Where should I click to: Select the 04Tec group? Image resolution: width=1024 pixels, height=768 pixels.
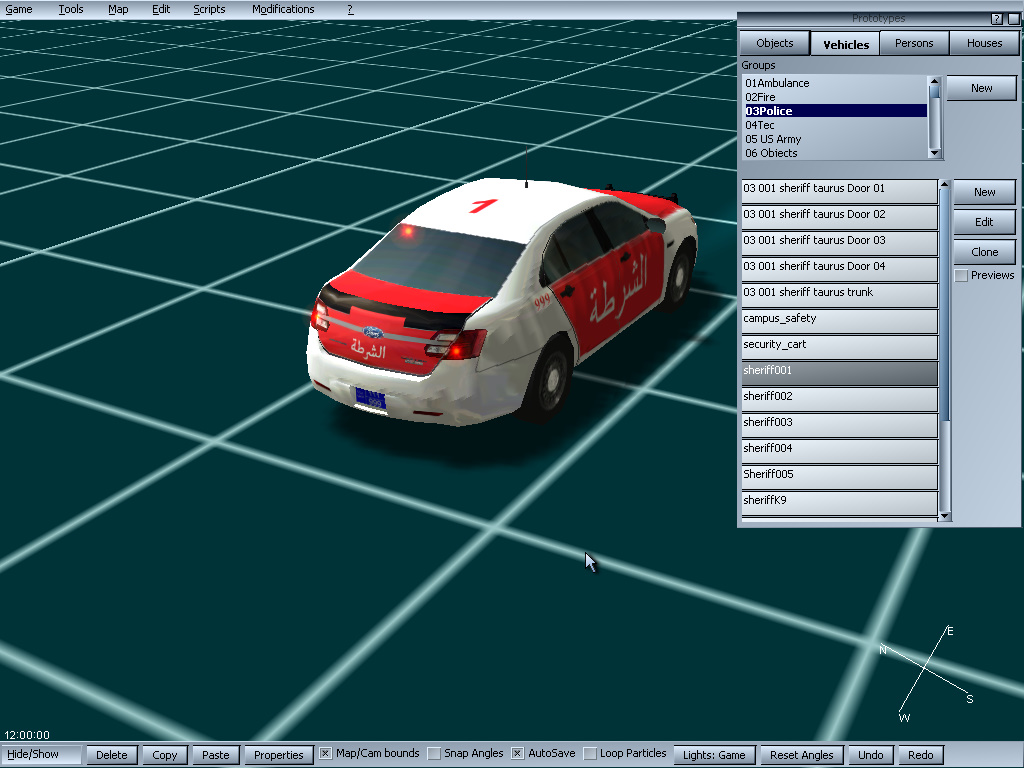tap(760, 125)
